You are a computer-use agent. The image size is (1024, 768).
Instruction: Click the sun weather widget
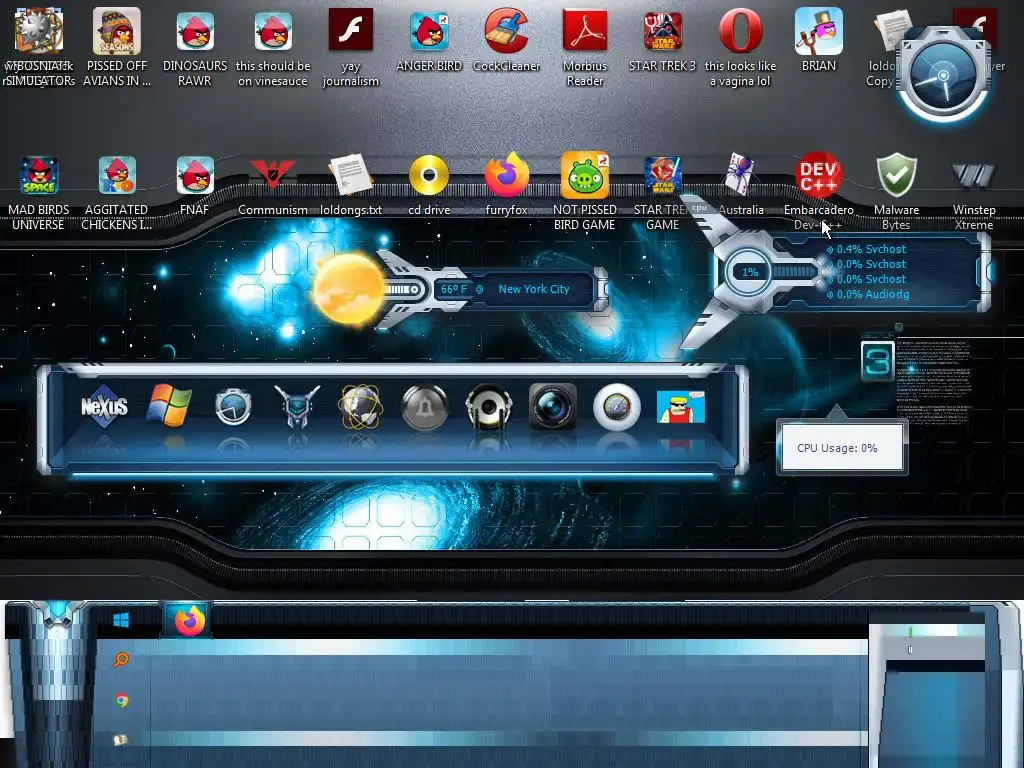(349, 289)
